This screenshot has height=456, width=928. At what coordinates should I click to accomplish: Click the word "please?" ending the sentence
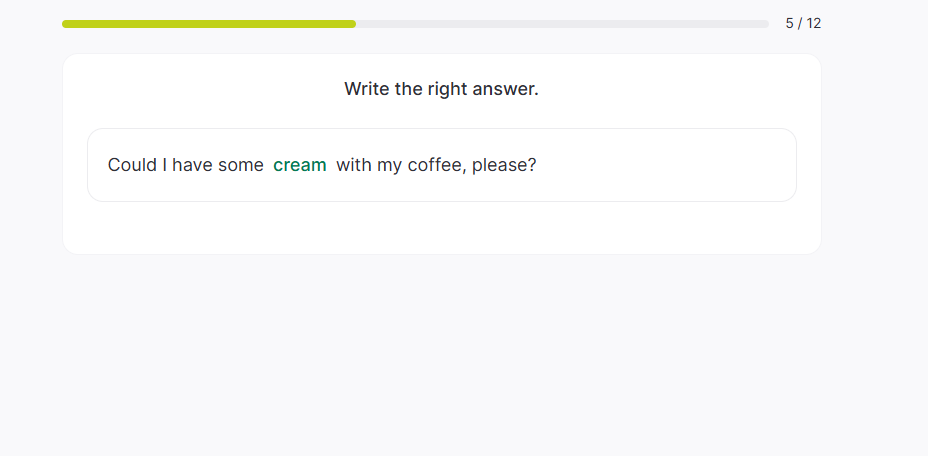[x=504, y=165]
